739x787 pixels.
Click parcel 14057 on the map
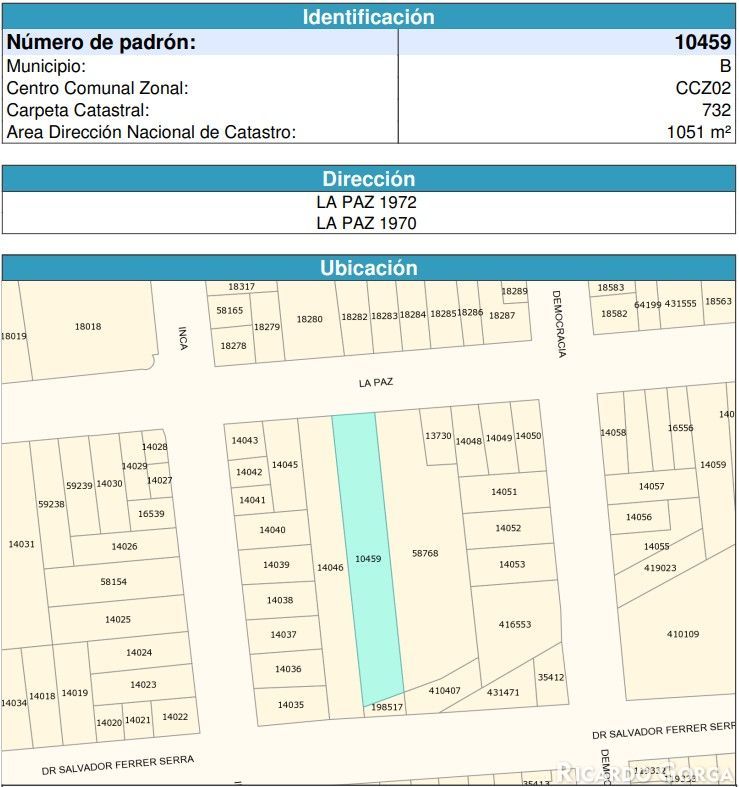[651, 486]
